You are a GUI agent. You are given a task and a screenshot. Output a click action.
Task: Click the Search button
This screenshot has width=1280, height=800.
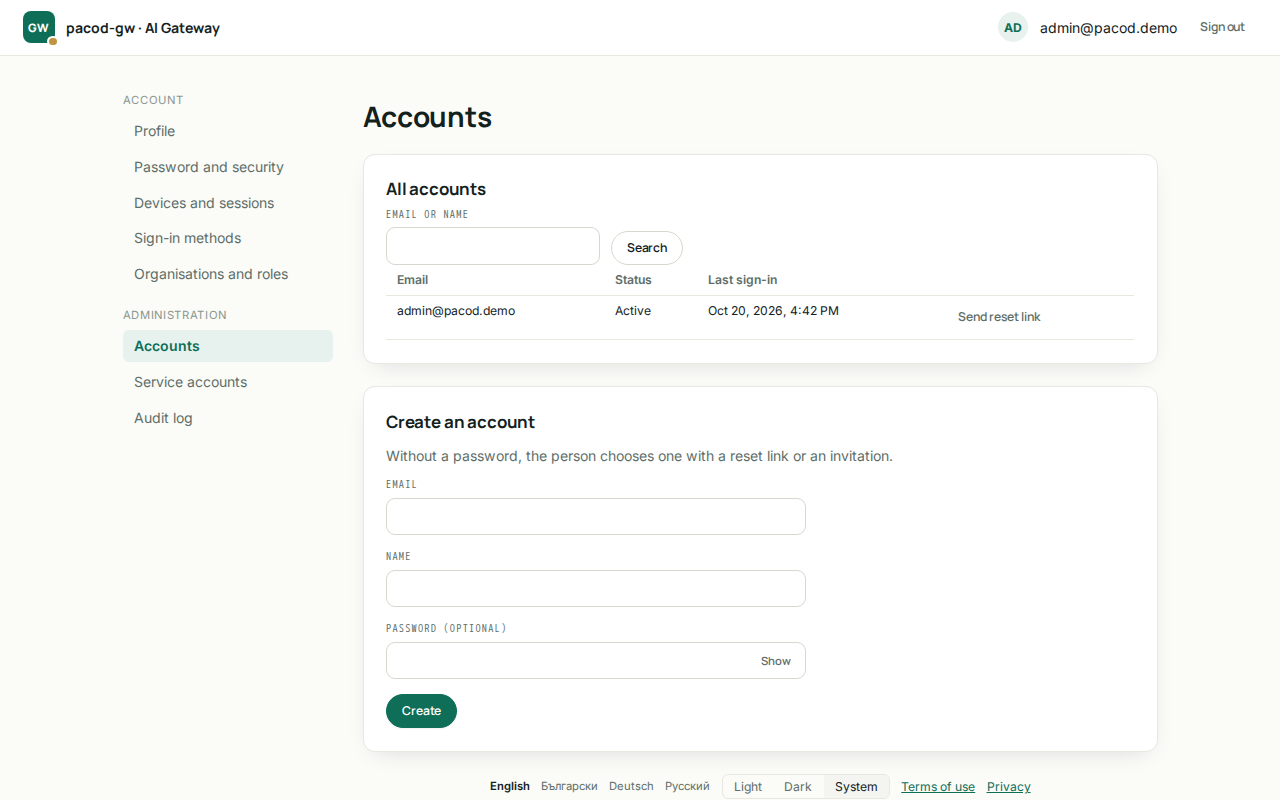647,248
